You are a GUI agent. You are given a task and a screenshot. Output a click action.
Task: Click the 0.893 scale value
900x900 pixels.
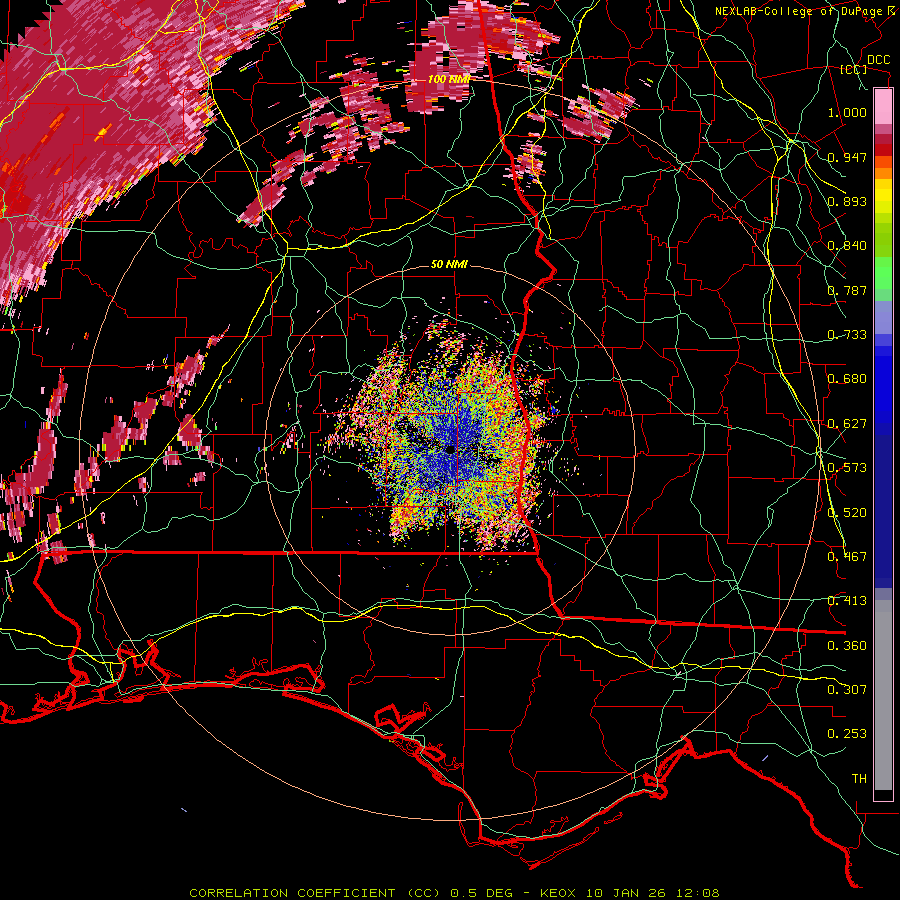pos(847,201)
